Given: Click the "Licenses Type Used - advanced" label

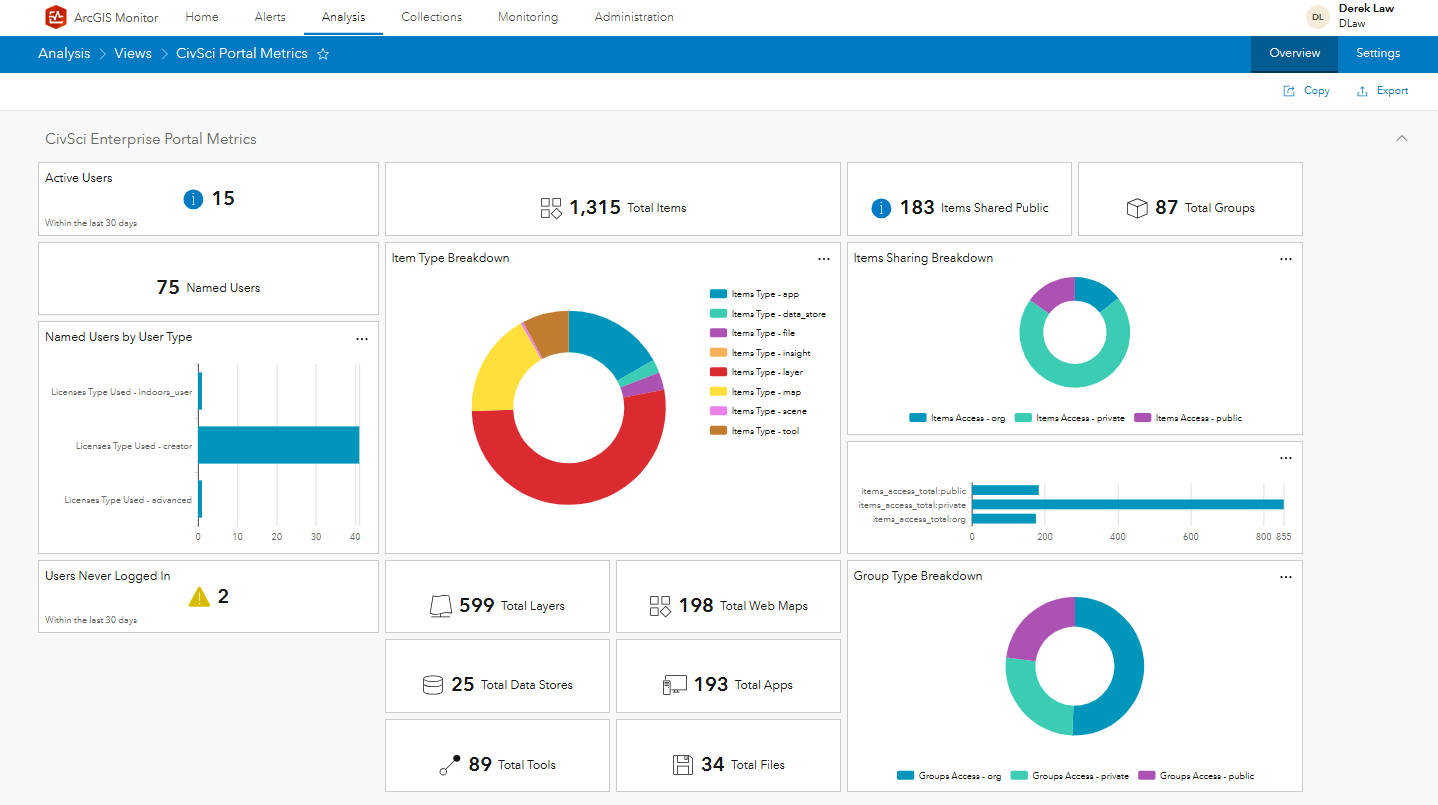Looking at the screenshot, I should (x=128, y=500).
